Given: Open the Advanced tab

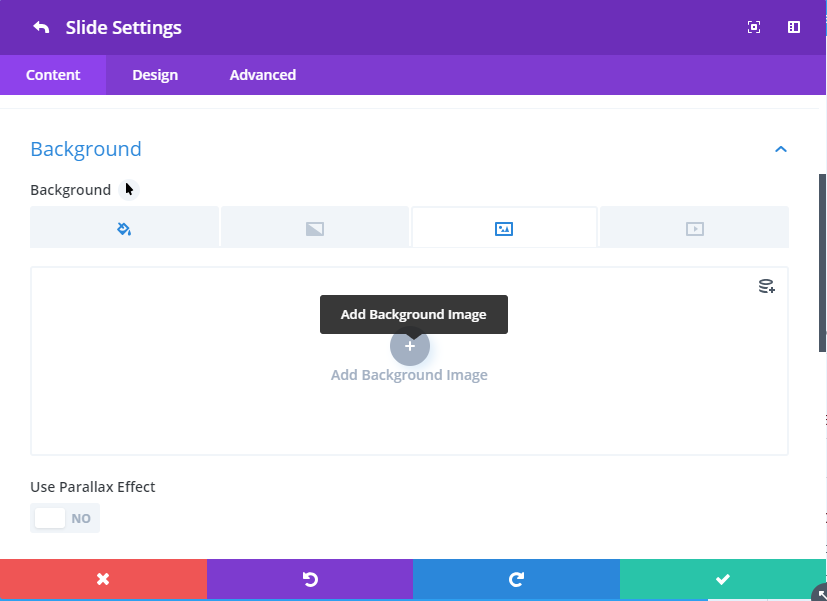Looking at the screenshot, I should [x=263, y=75].
